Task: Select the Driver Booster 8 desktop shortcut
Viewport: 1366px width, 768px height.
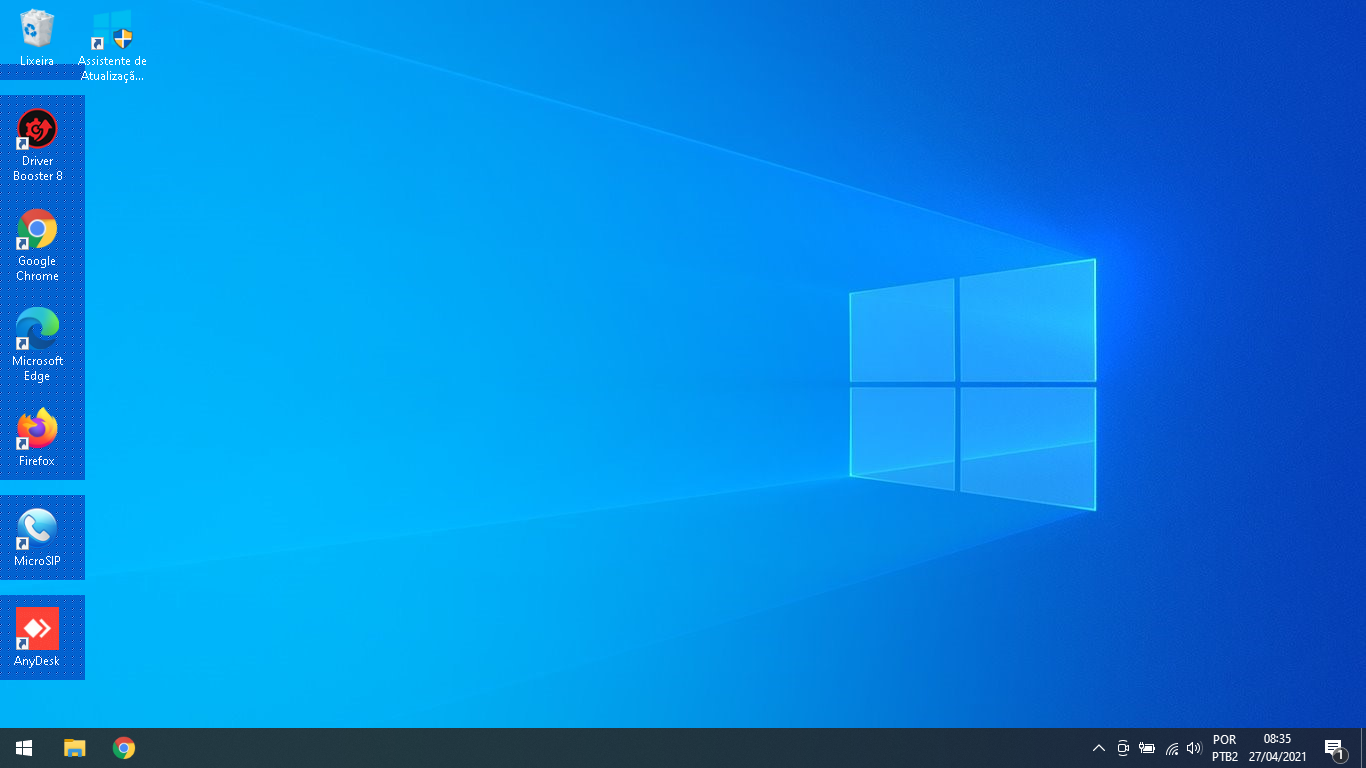Action: point(37,145)
